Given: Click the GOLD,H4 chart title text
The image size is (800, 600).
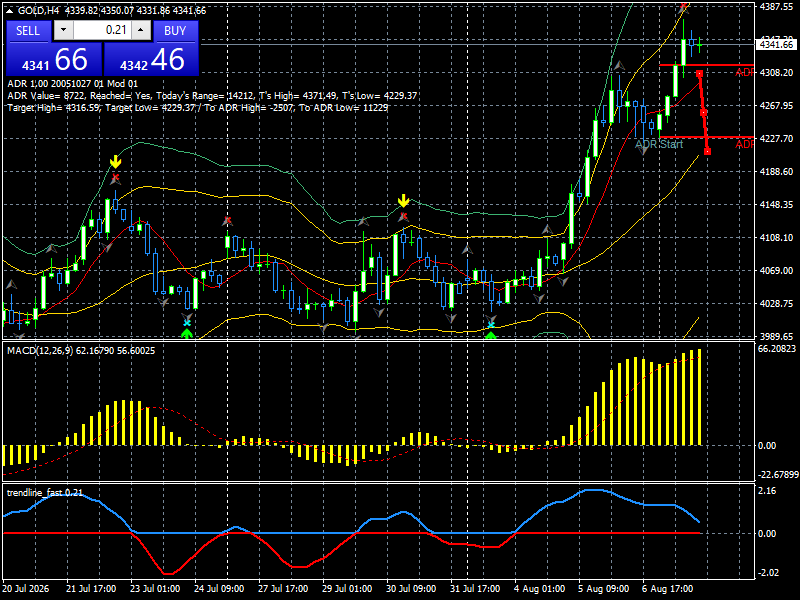Looking at the screenshot, I should click(38, 10).
